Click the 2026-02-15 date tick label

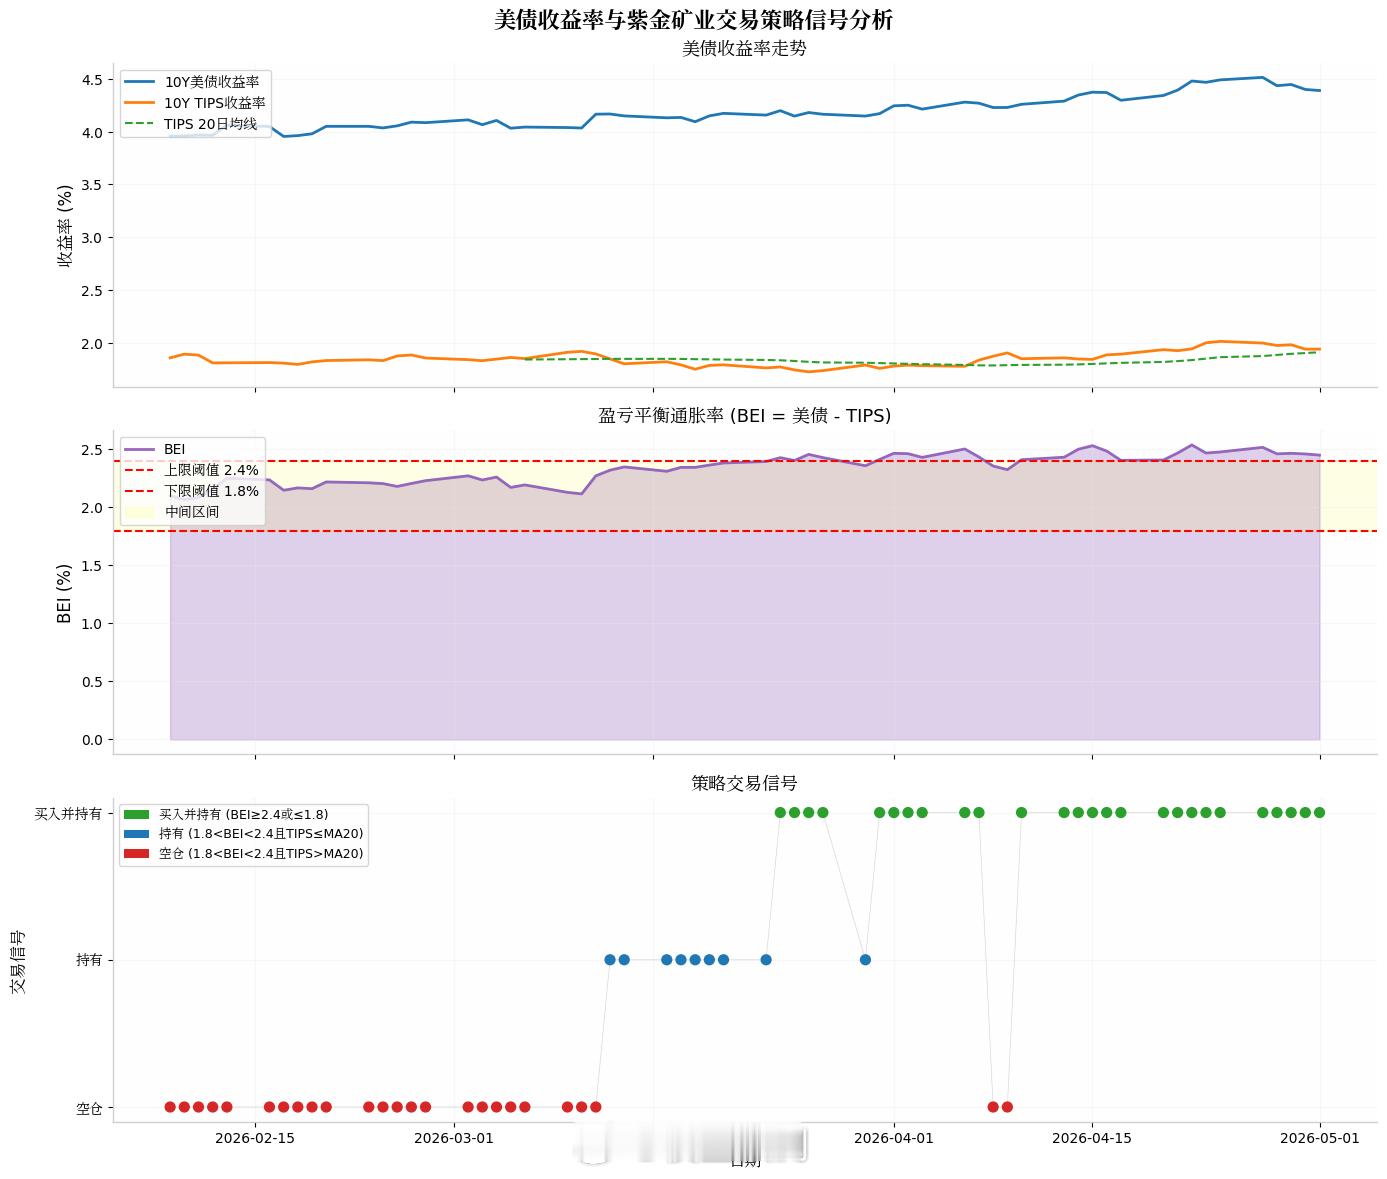[255, 1138]
